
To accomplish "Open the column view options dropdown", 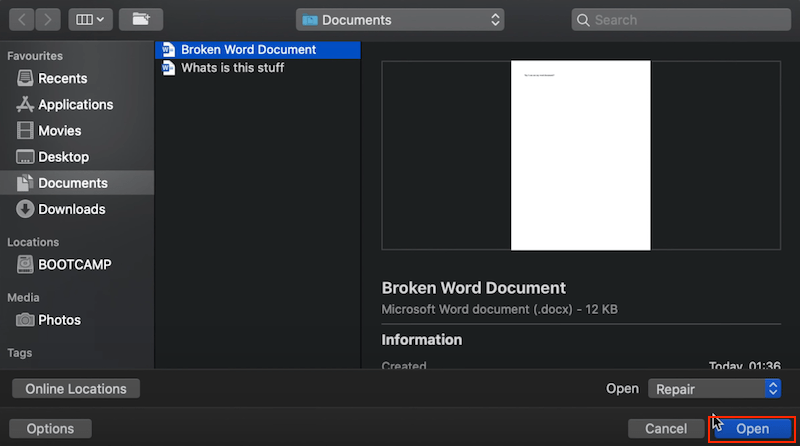I will (90, 19).
